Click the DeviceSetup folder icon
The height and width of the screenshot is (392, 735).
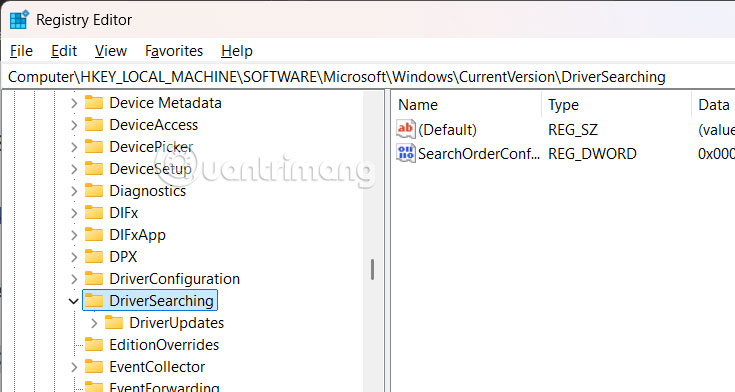(94, 169)
